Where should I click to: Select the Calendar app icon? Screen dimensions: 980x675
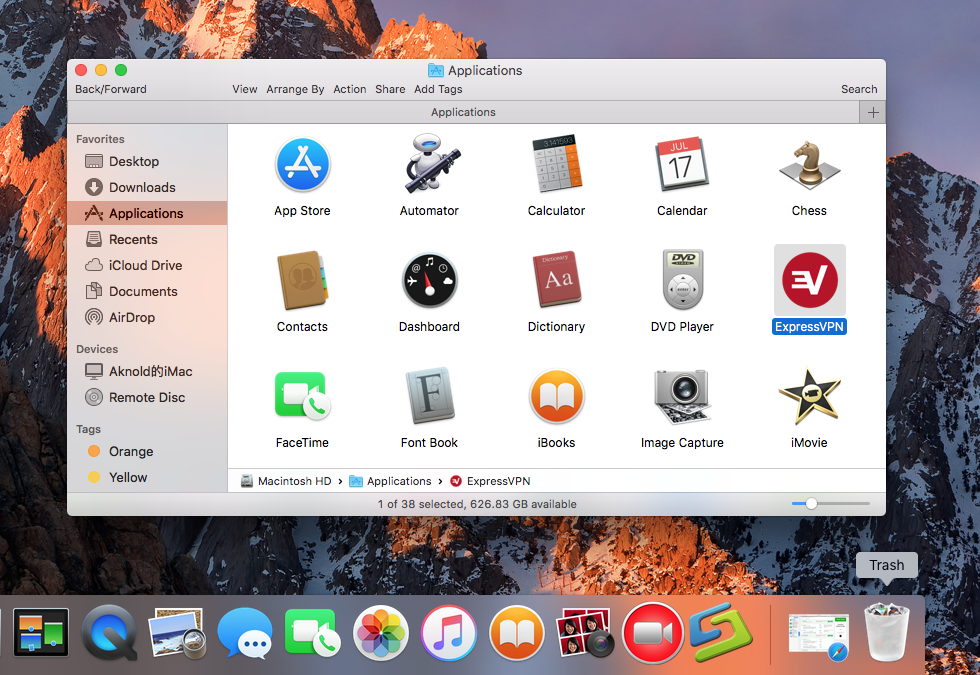pos(682,164)
